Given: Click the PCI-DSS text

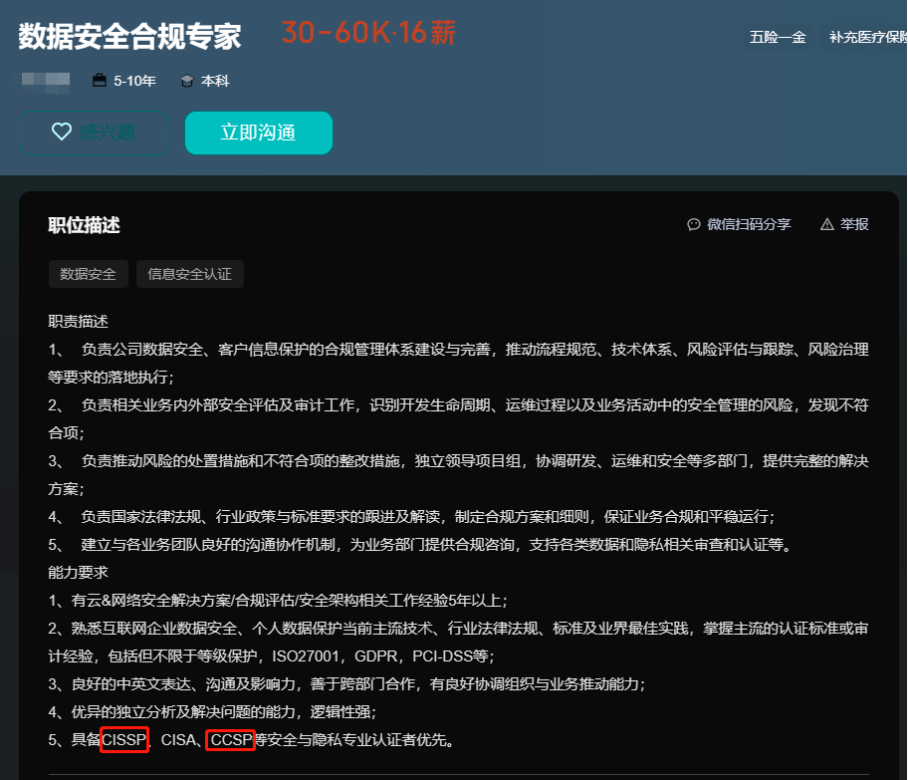Looking at the screenshot, I should [x=442, y=656].
